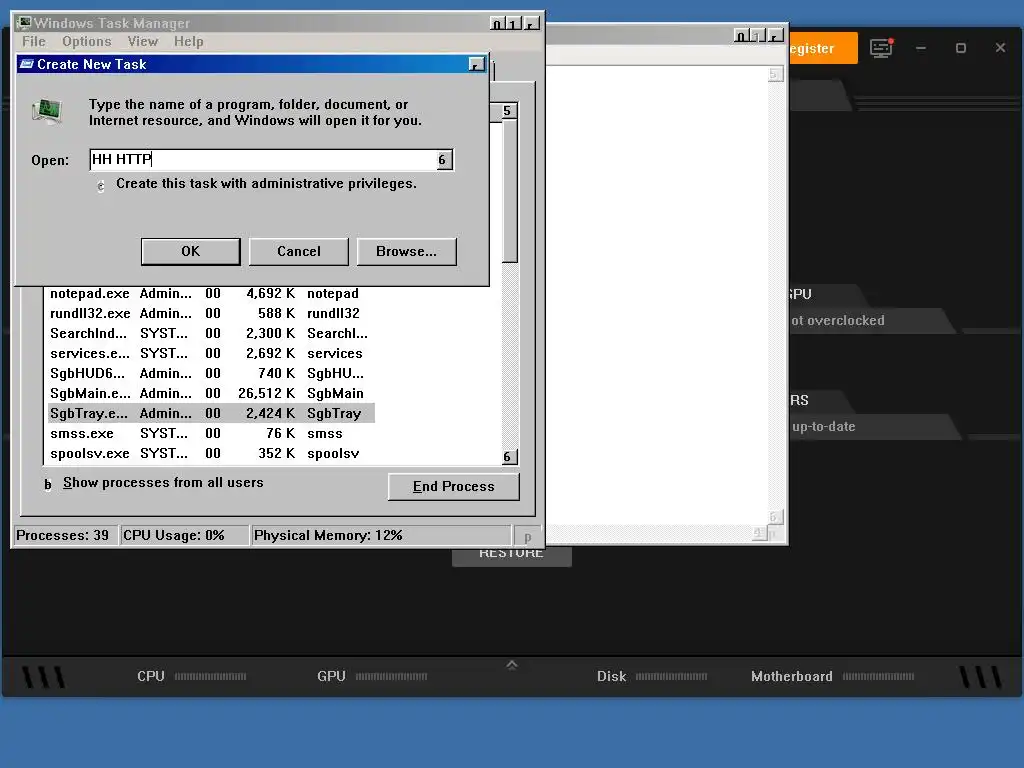Open the View menu in Task Manager
This screenshot has width=1024, height=768.
click(142, 41)
